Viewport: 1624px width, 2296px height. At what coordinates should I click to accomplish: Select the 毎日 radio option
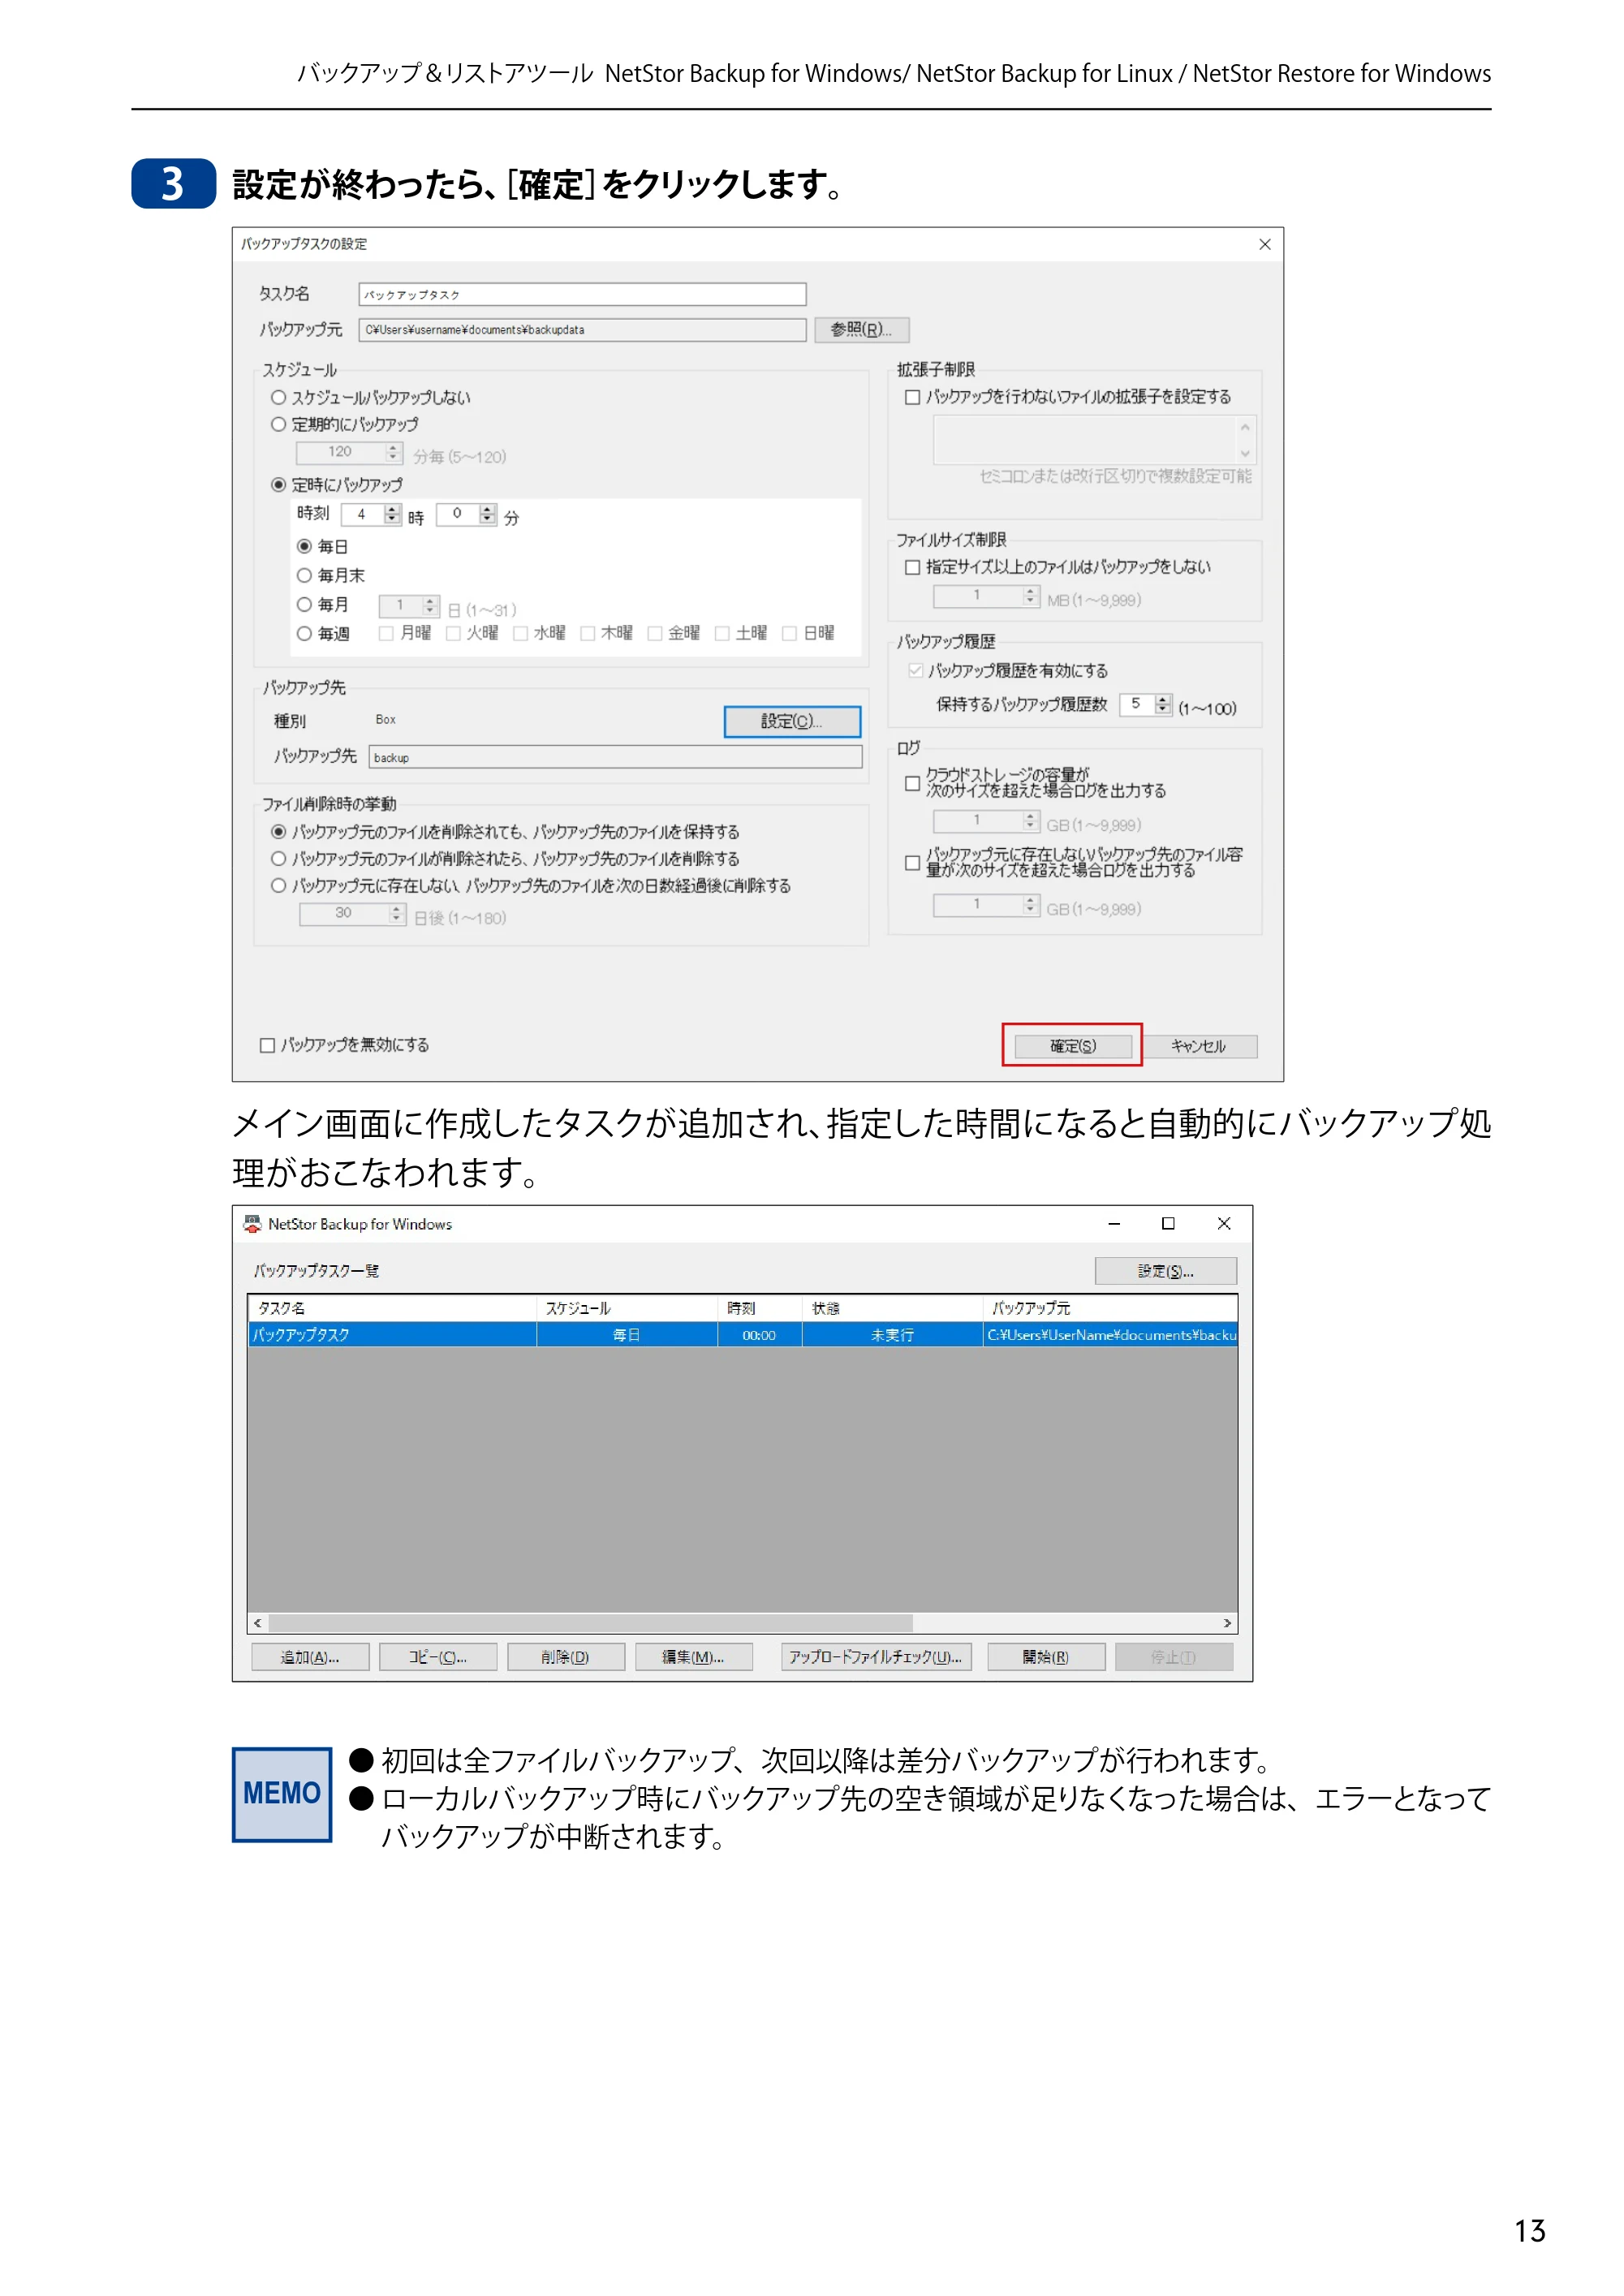304,546
